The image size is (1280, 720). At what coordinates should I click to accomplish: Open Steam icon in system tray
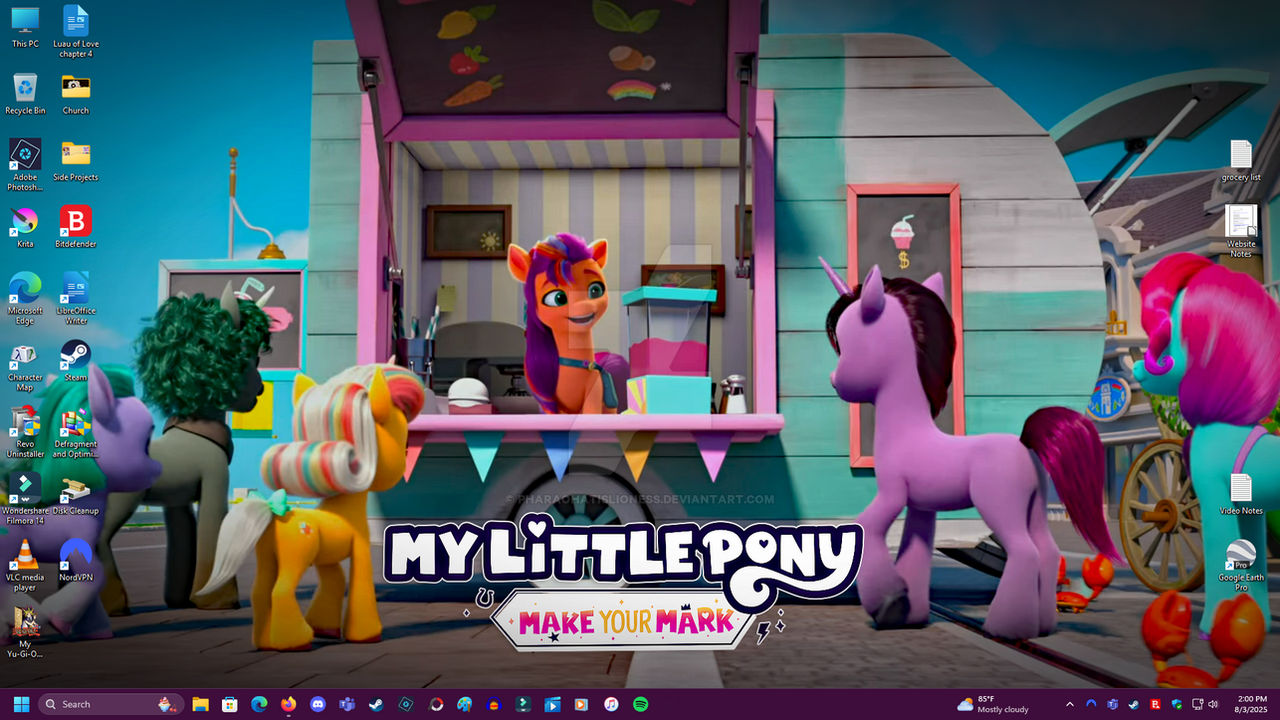[1134, 704]
